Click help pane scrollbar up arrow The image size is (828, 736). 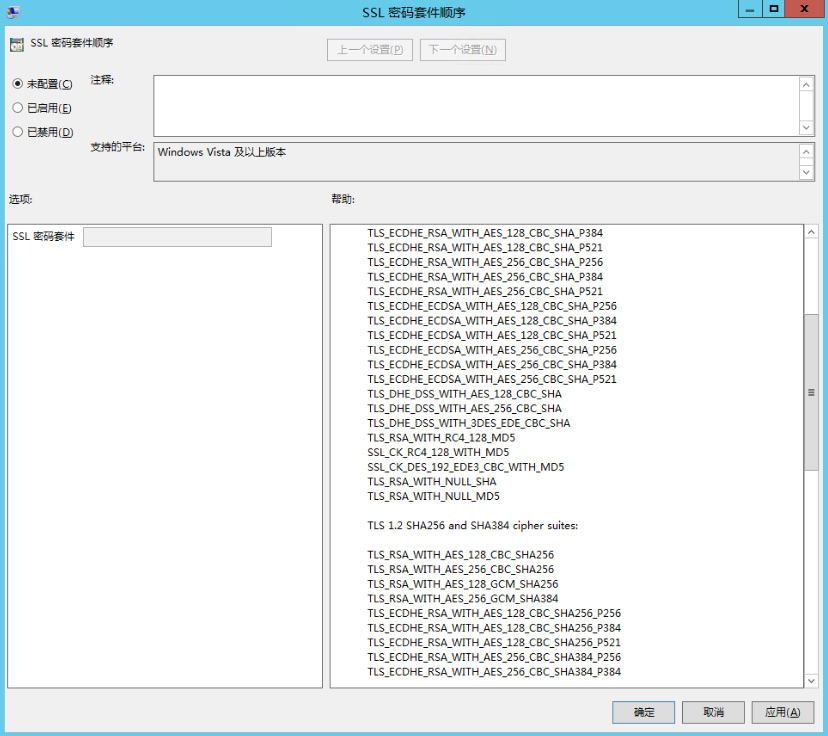[x=811, y=233]
